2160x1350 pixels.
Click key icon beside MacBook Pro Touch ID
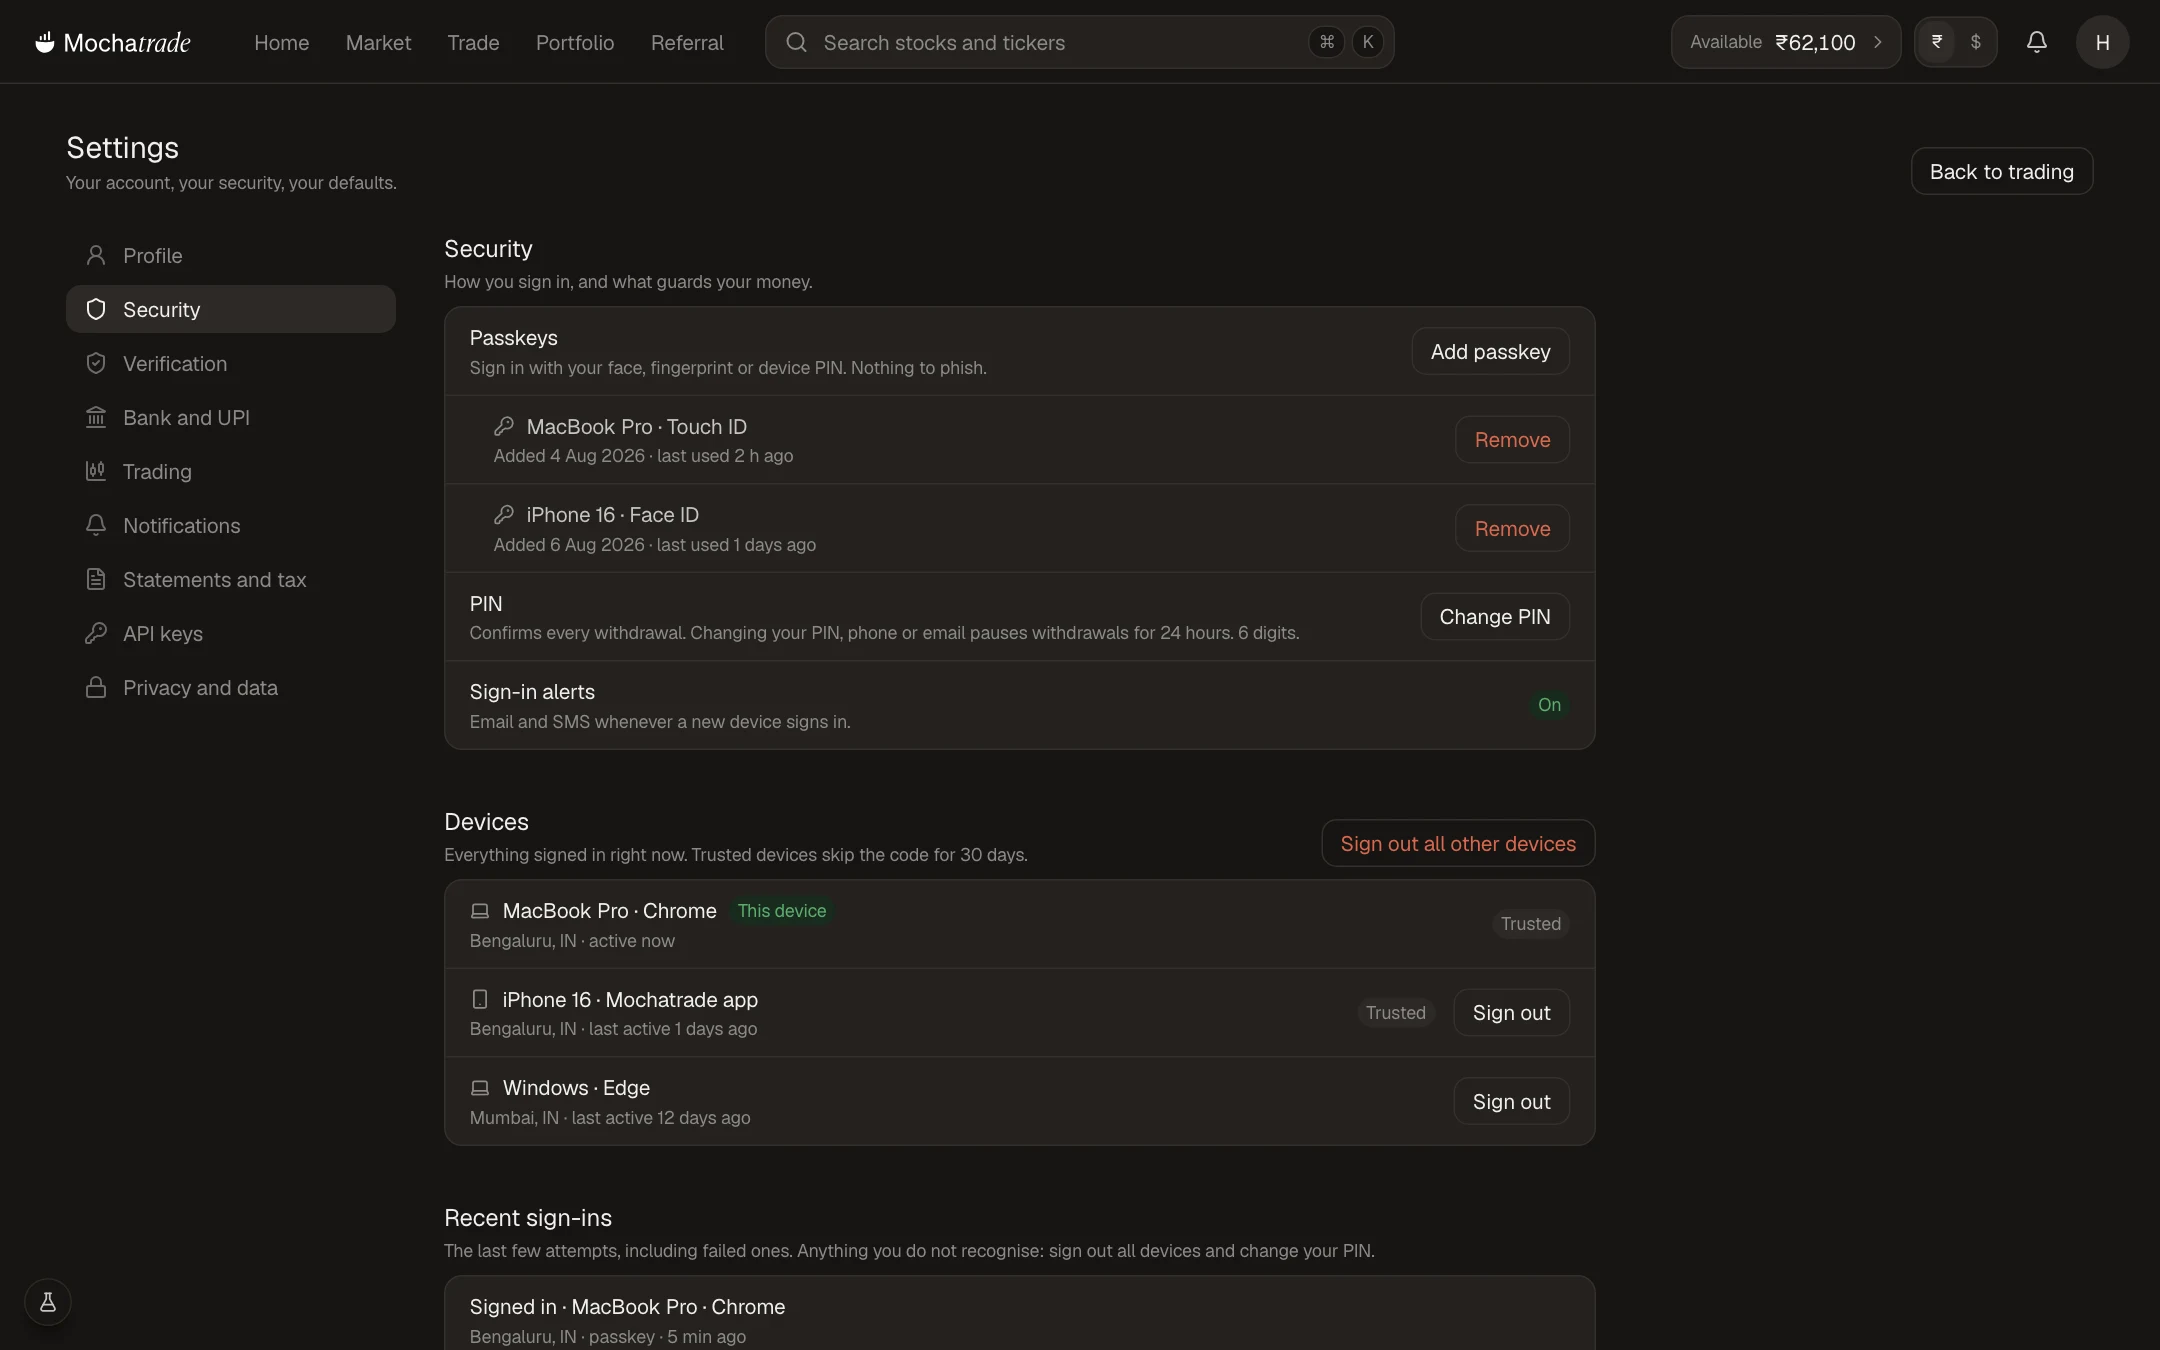504,426
